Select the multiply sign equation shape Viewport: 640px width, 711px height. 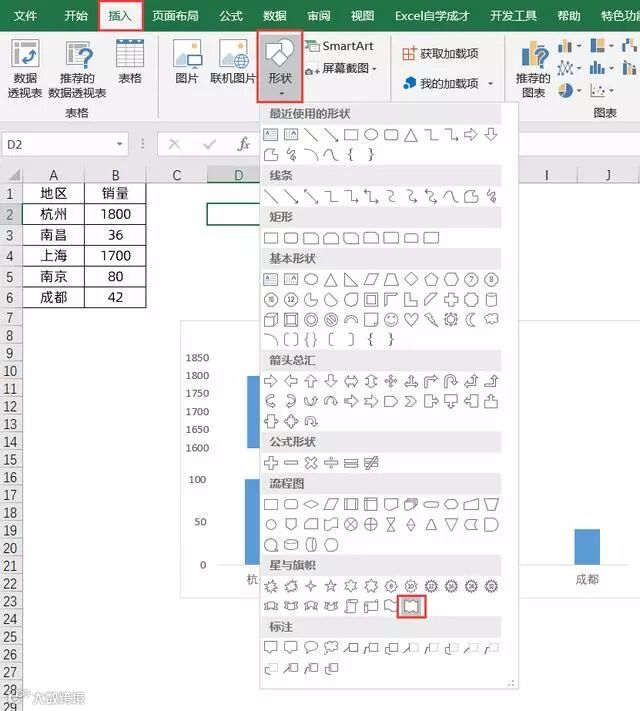(x=311, y=463)
